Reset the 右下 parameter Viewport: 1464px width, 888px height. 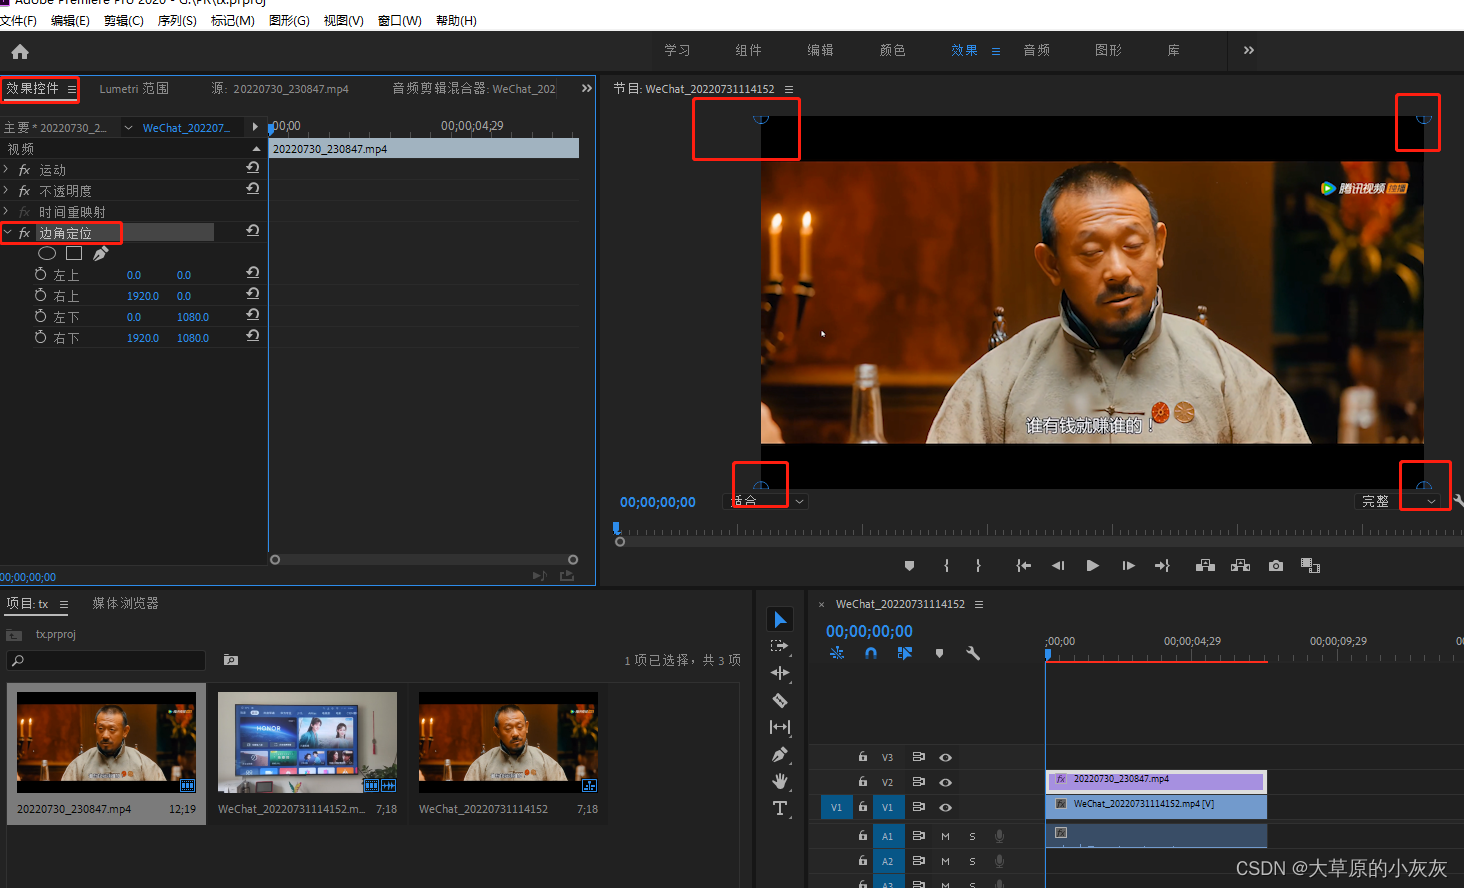point(253,336)
